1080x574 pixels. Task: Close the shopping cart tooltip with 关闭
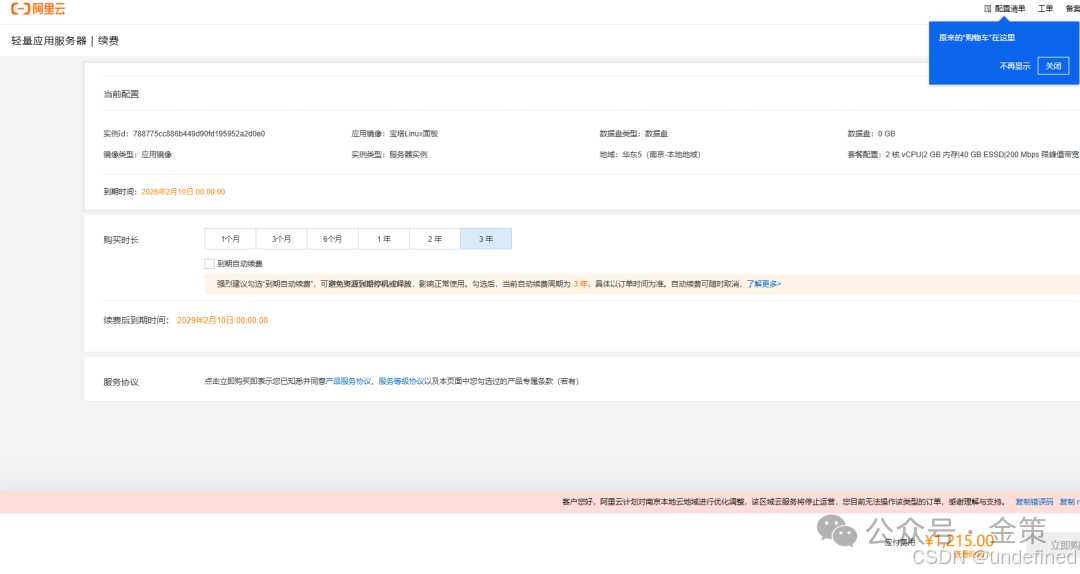[1053, 66]
